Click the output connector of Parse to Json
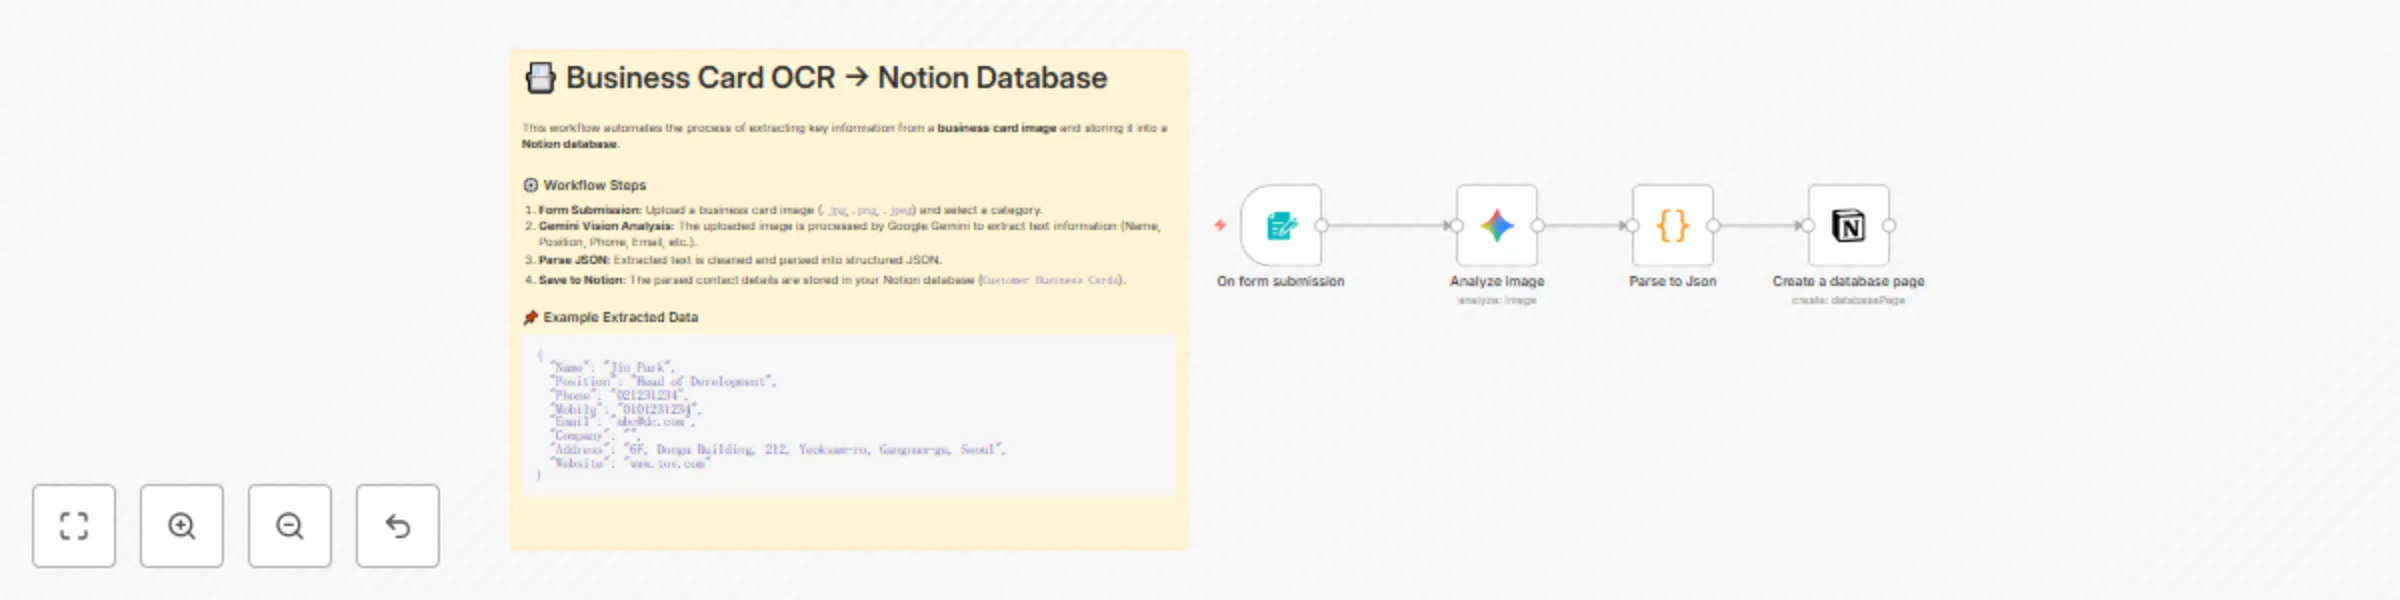The height and width of the screenshot is (600, 2400). (1713, 226)
